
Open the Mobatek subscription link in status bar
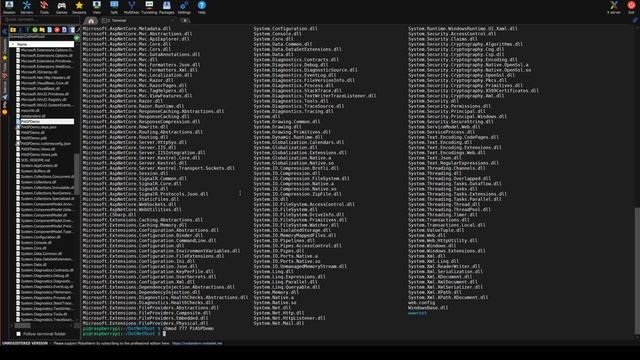click(197, 343)
